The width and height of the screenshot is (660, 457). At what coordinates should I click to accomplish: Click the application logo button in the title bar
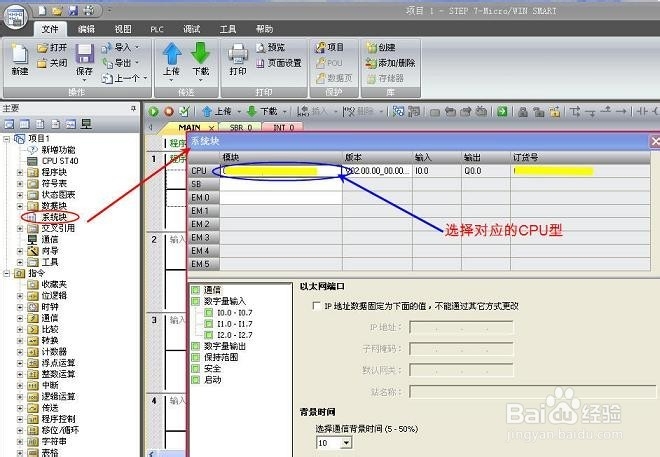[x=15, y=17]
